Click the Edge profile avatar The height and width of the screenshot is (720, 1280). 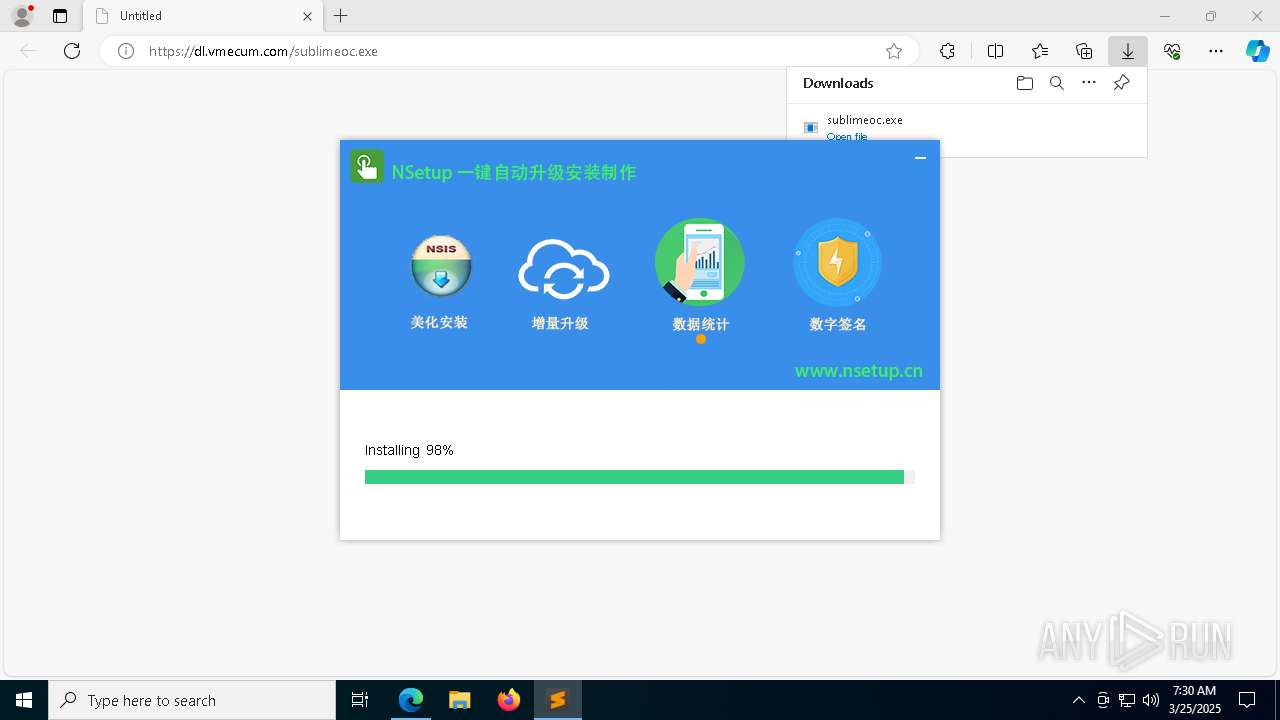(x=22, y=15)
